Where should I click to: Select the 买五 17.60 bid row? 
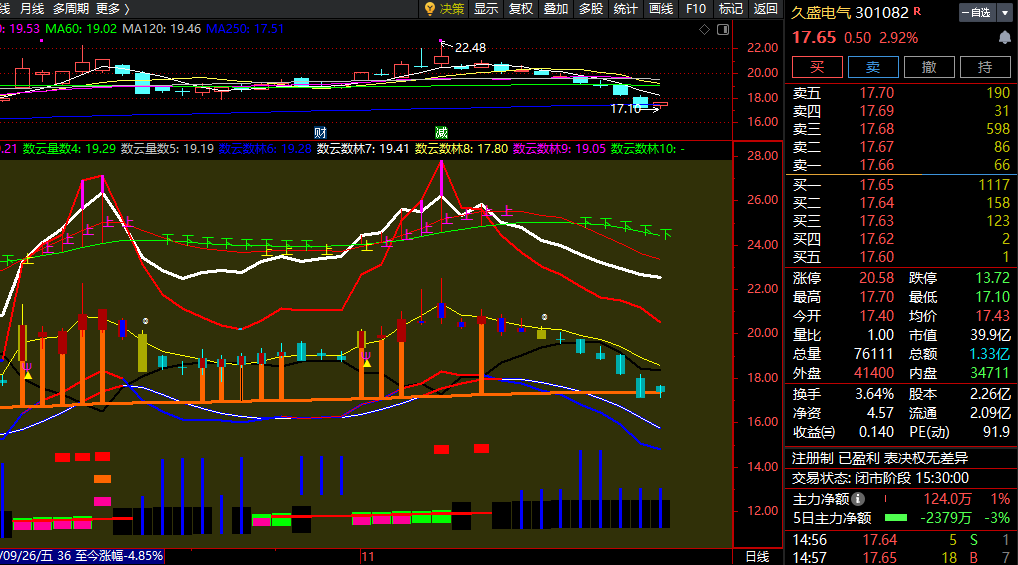(901, 257)
